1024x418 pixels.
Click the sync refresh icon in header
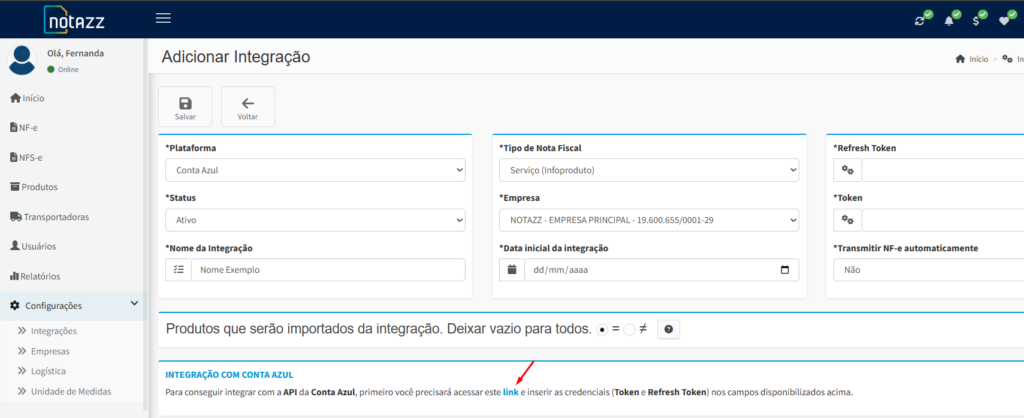point(921,21)
